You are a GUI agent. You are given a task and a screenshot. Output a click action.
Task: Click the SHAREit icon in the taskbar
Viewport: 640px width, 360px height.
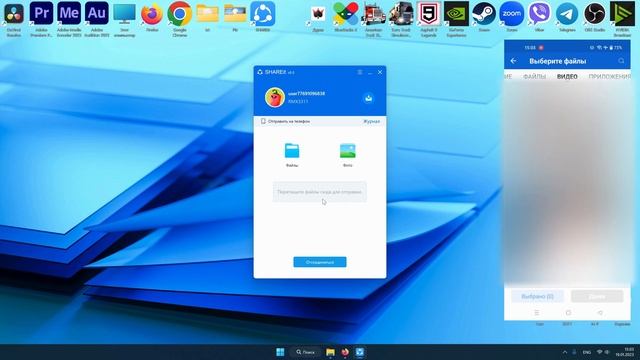360,352
